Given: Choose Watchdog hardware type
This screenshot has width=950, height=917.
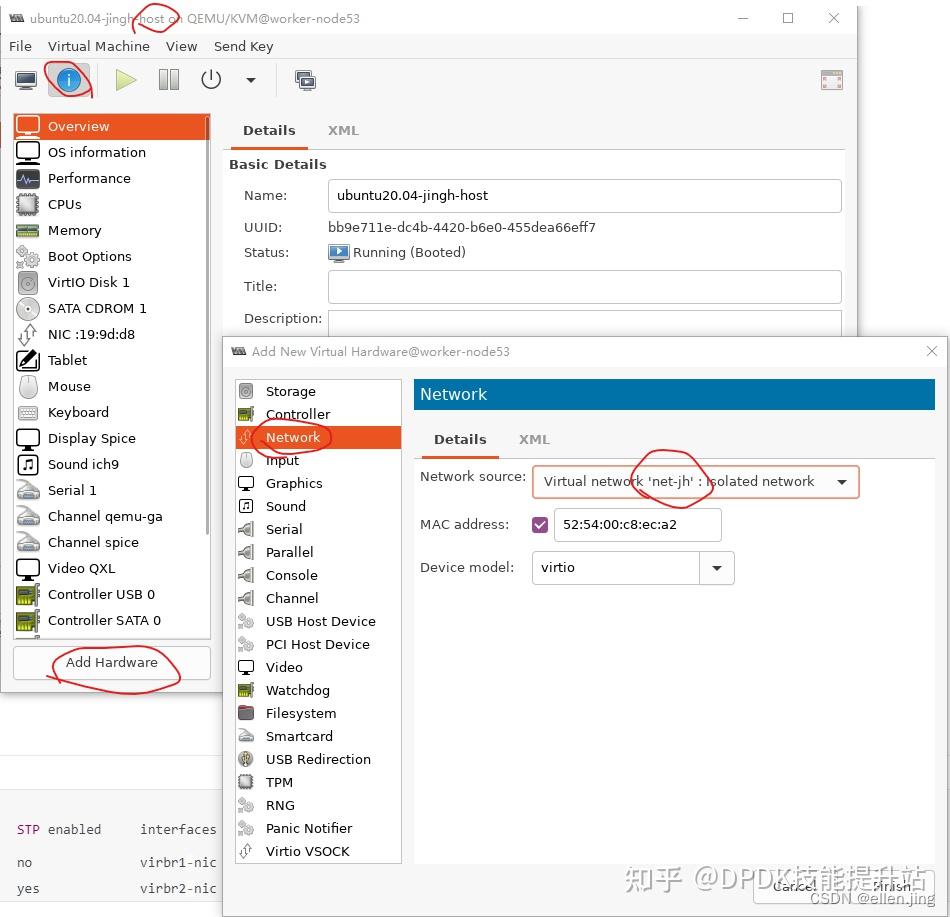Looking at the screenshot, I should coord(318,691).
